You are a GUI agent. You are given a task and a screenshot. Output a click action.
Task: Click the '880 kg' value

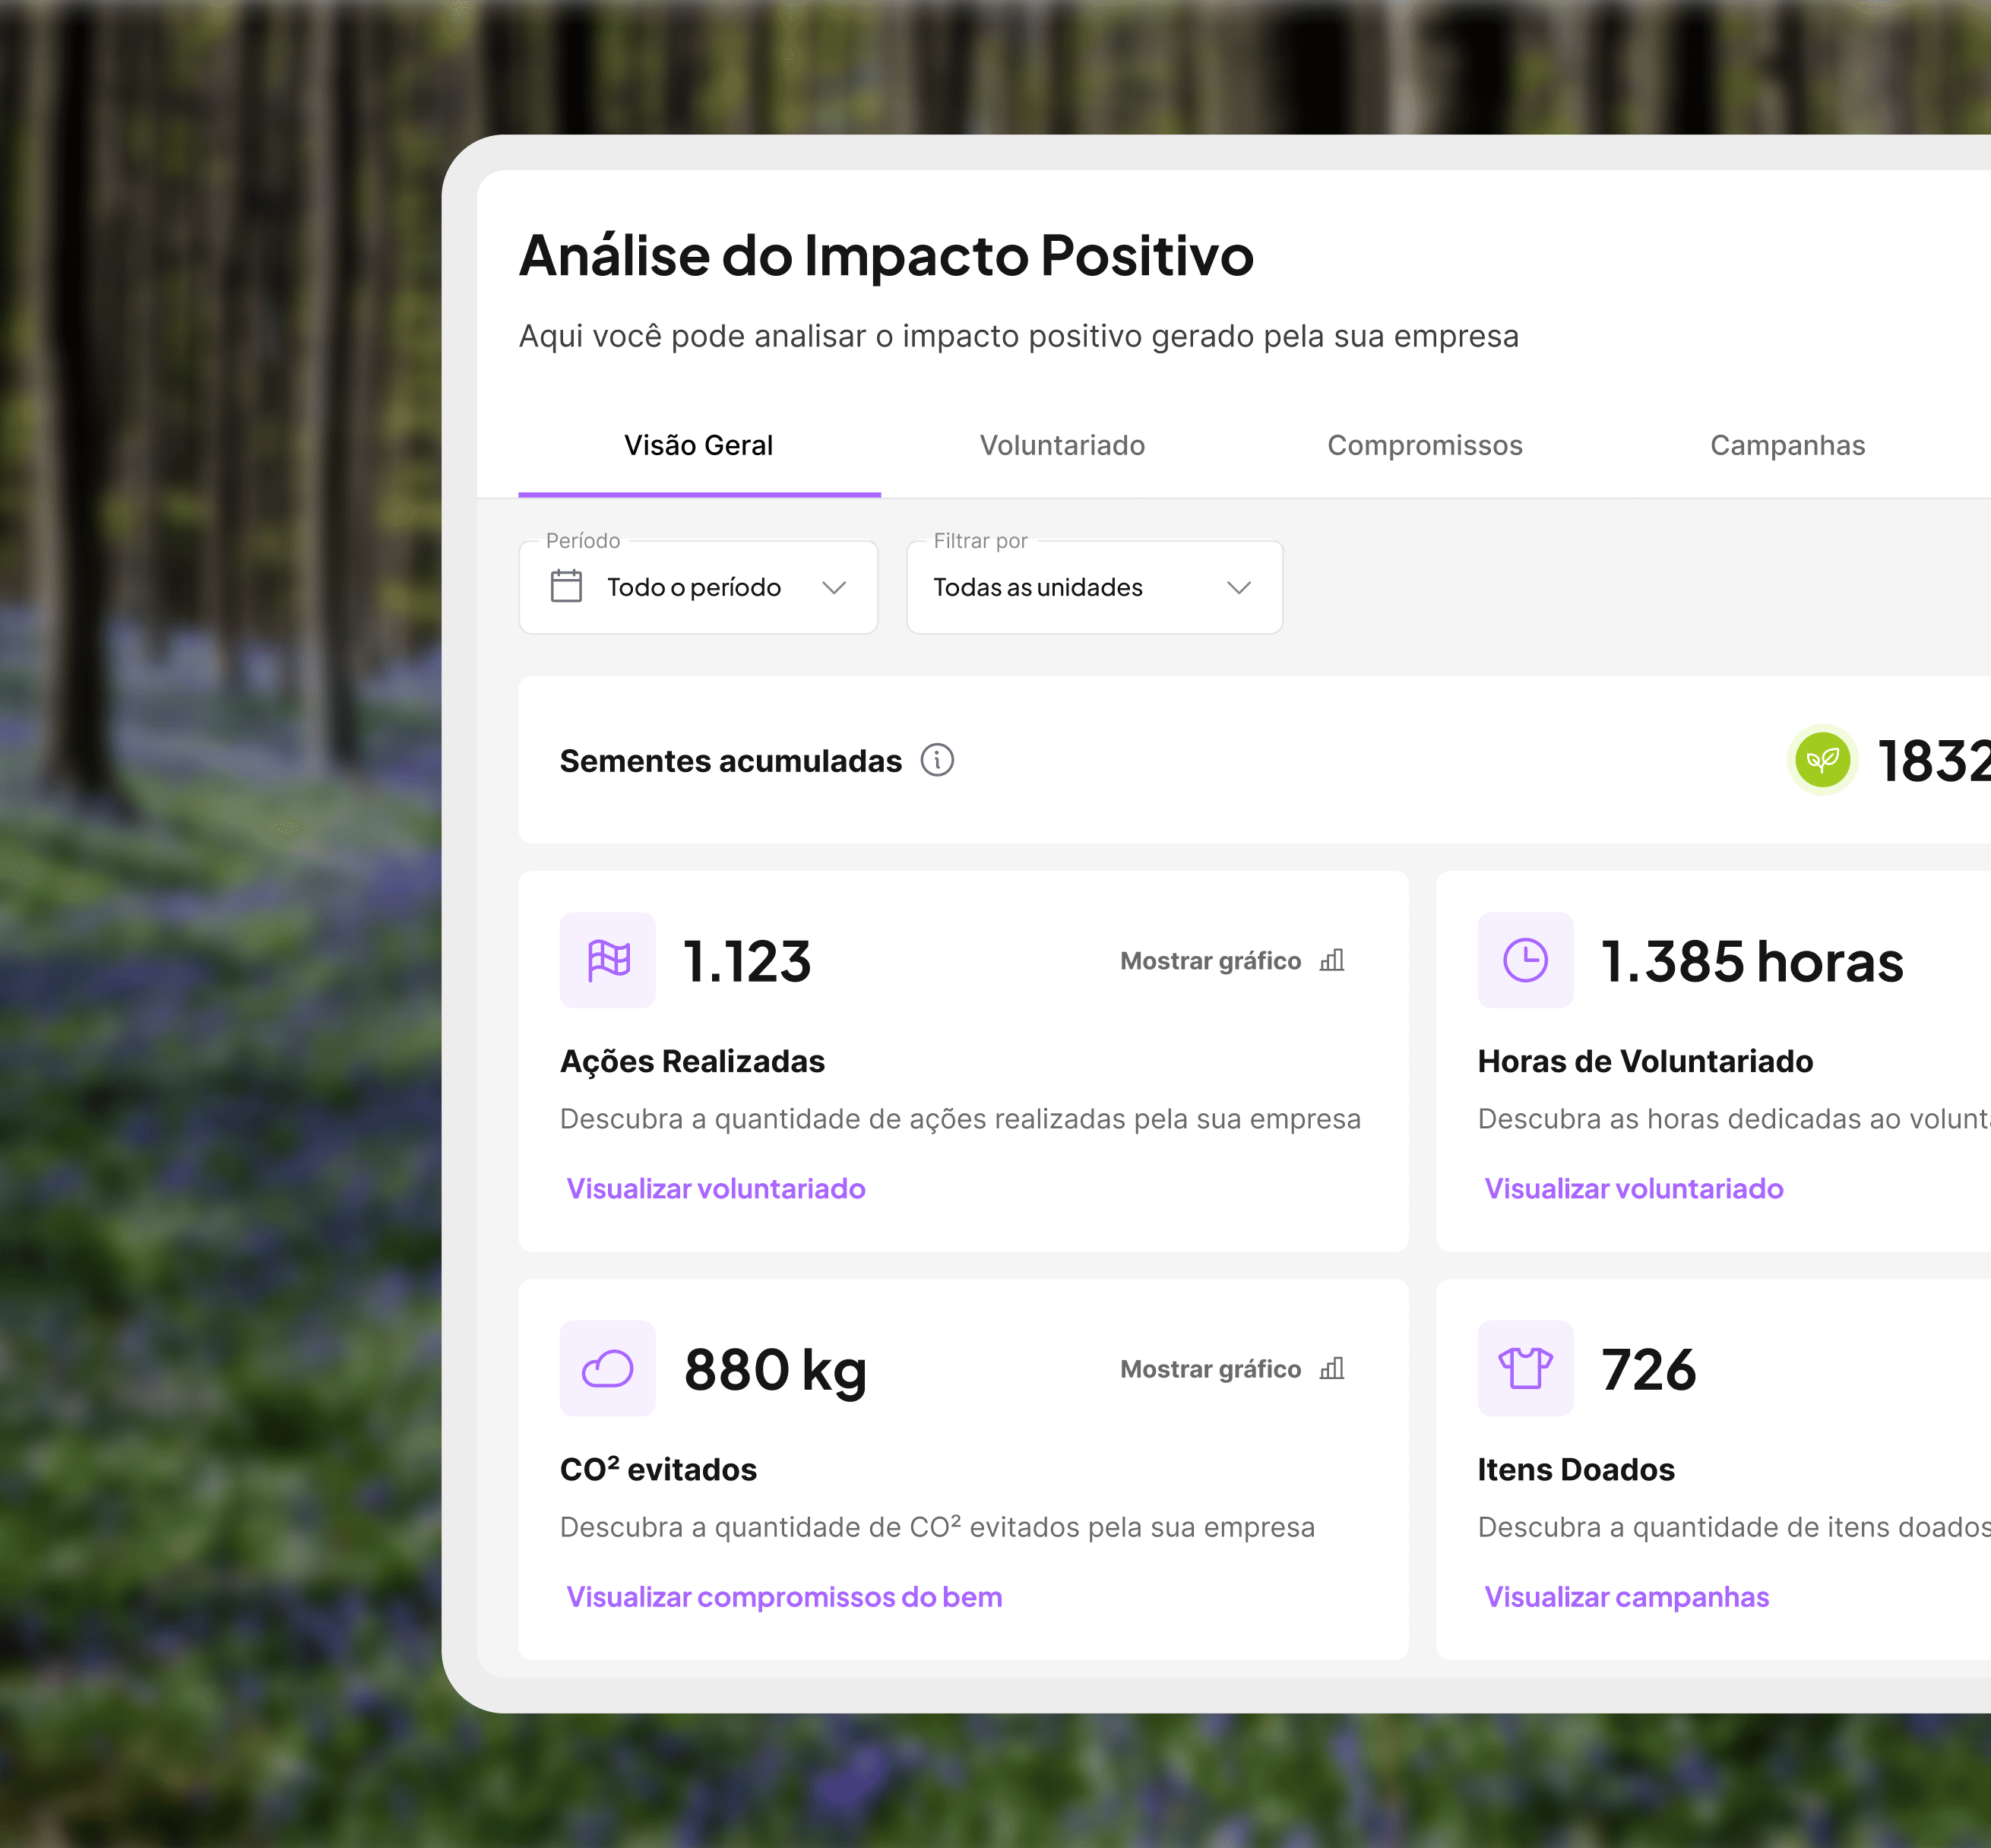coord(775,1371)
